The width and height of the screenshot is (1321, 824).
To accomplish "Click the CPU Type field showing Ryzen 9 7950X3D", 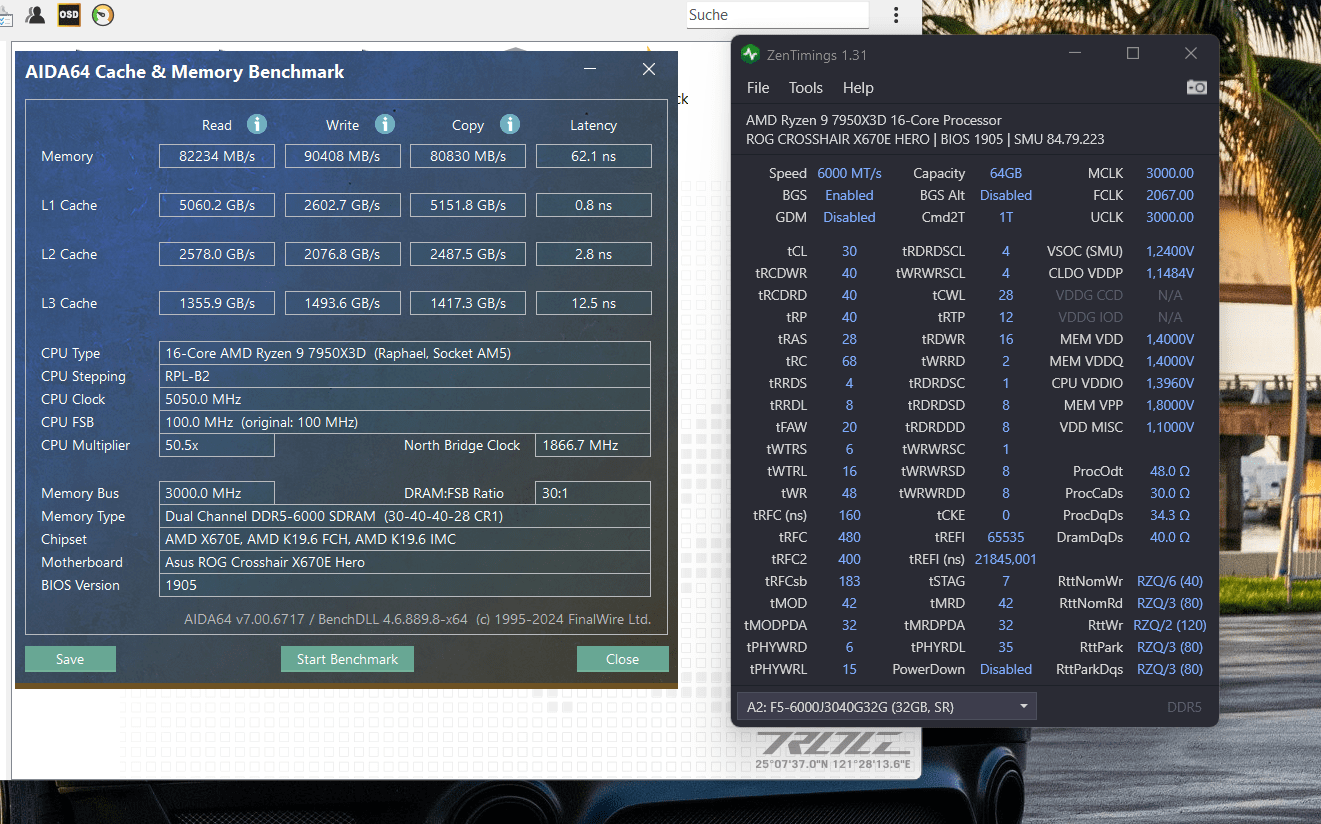I will click(405, 353).
